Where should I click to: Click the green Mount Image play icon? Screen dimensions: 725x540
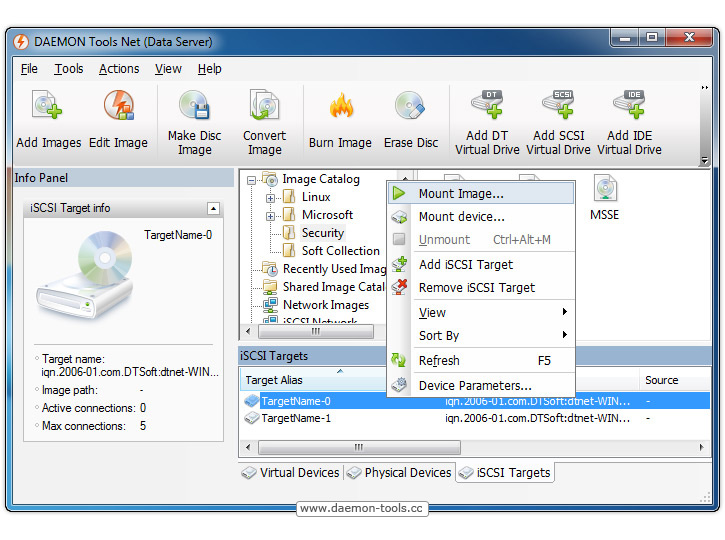click(399, 193)
